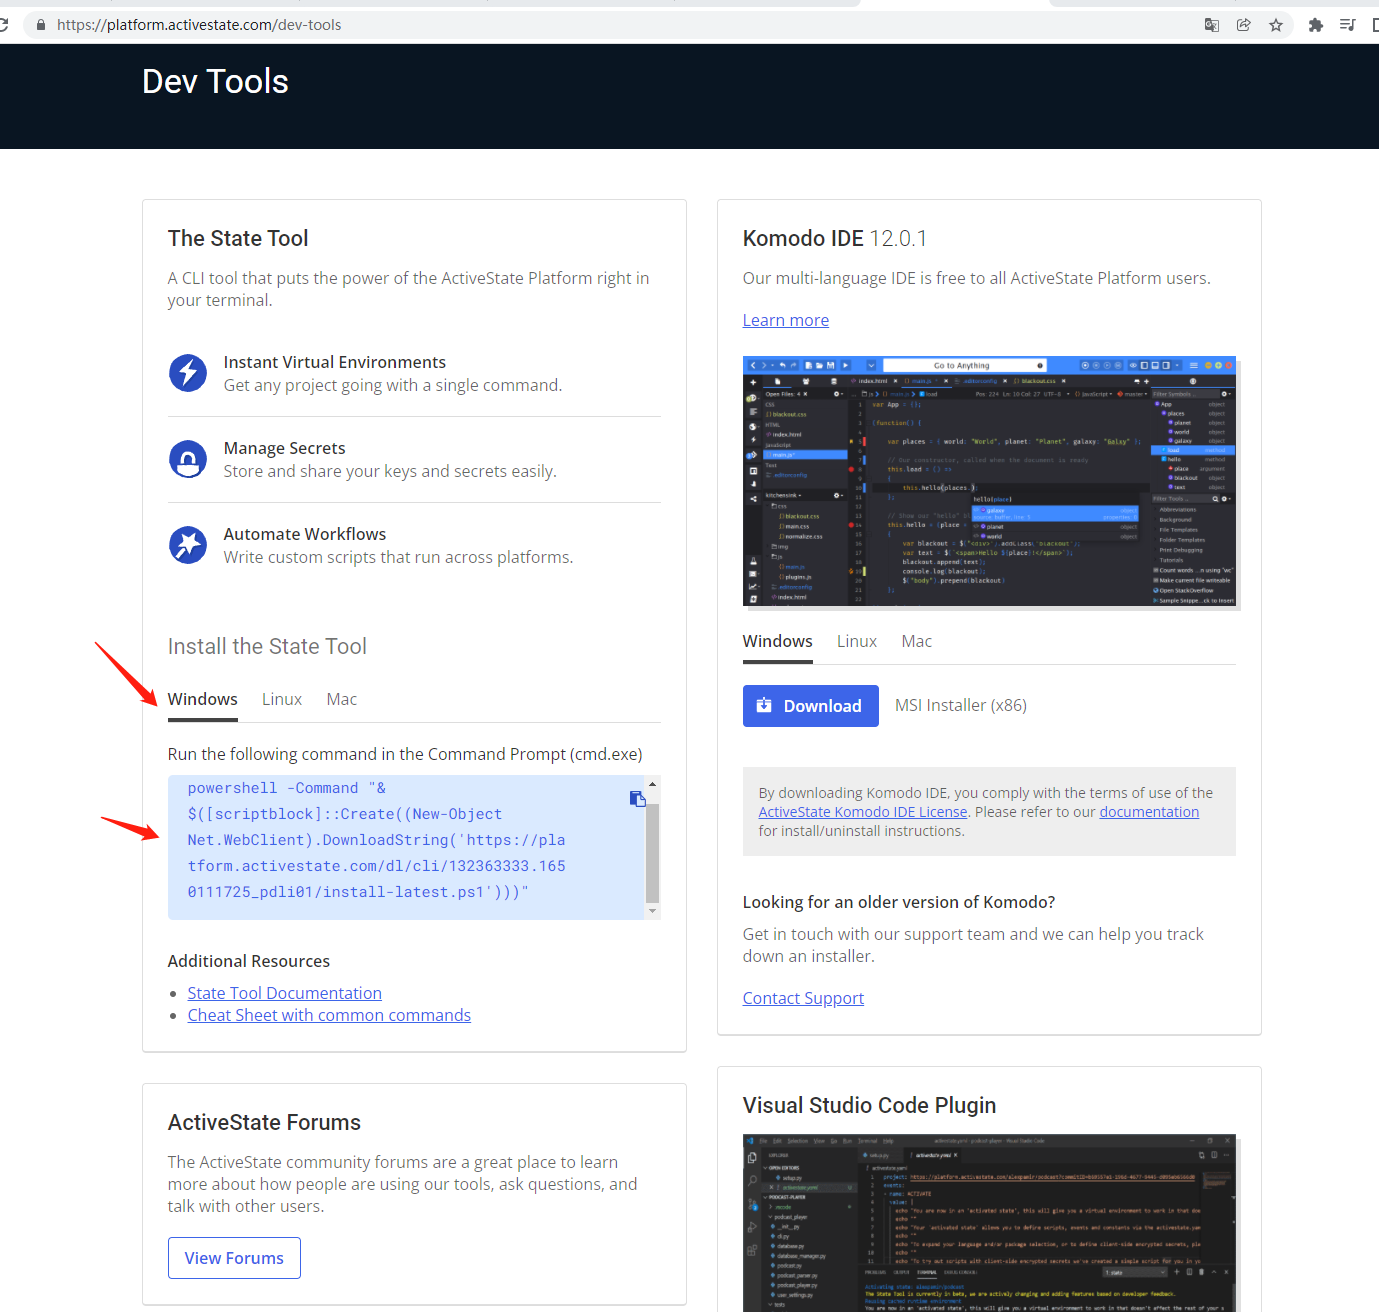
Task: Open the Visual Studio Code Plugin screenshot
Action: pyautogui.click(x=989, y=1223)
